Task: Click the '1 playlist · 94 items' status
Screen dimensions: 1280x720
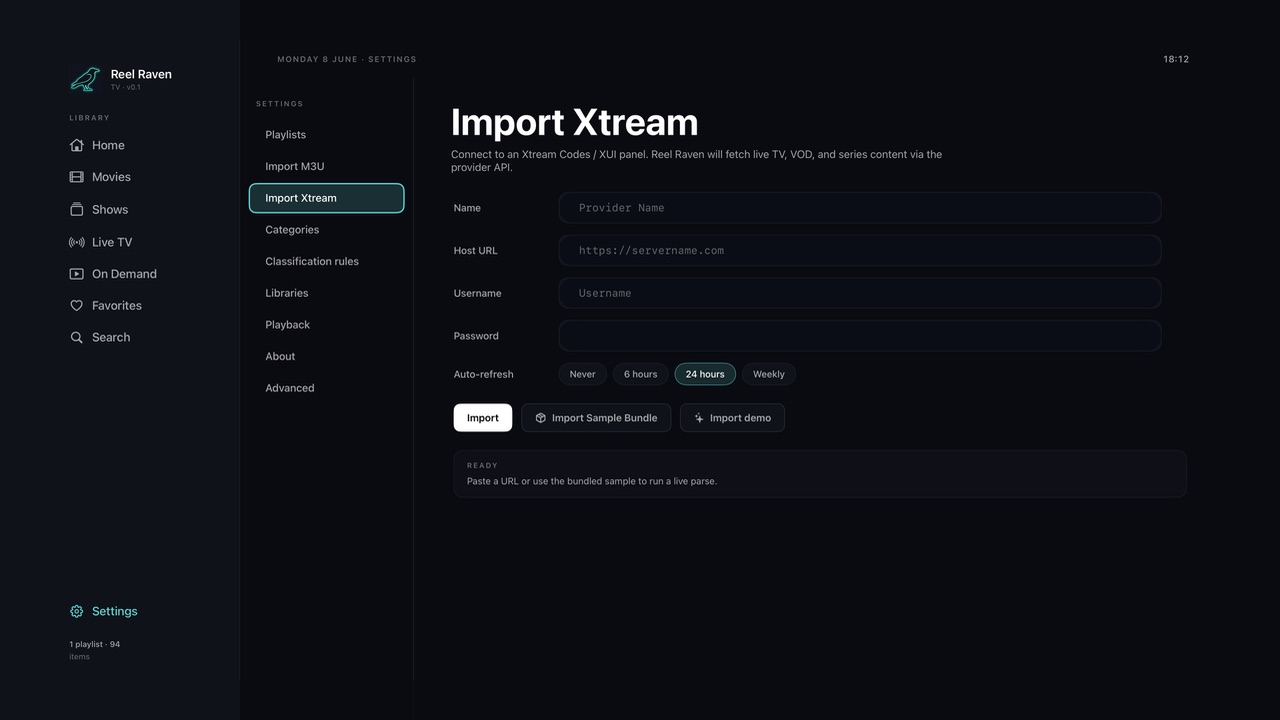Action: pos(95,650)
